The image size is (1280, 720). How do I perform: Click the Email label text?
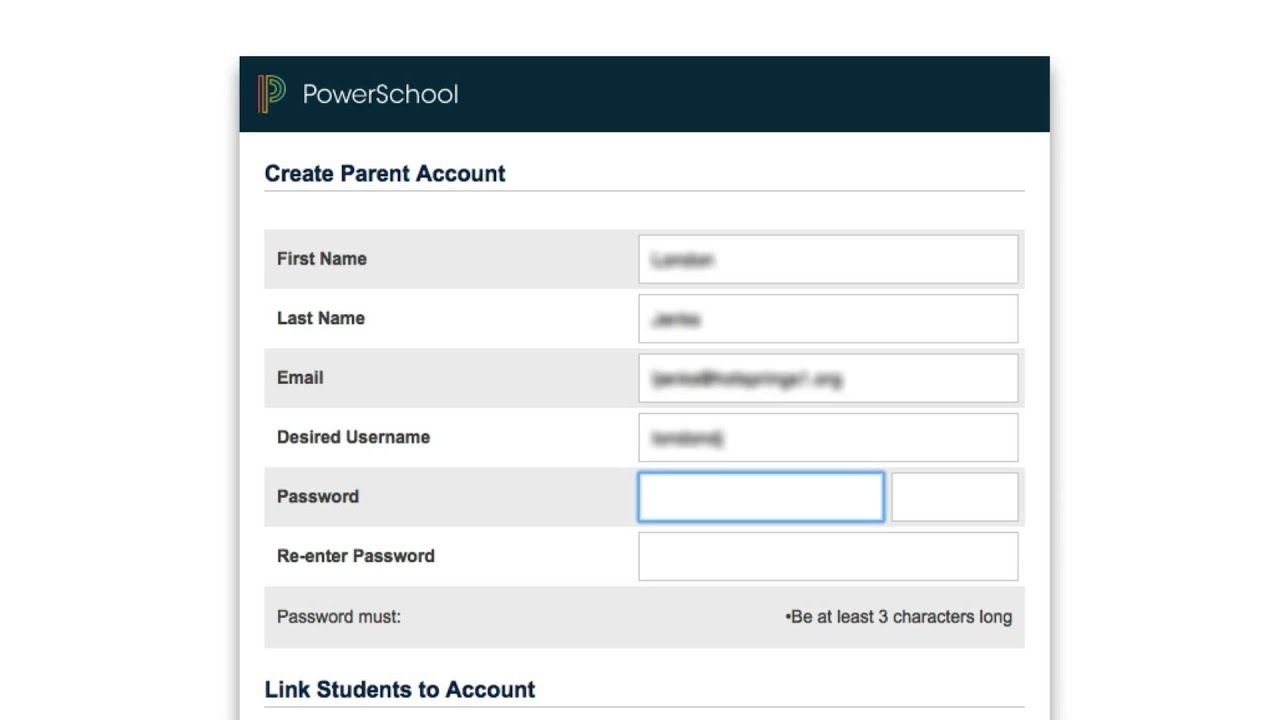[300, 378]
